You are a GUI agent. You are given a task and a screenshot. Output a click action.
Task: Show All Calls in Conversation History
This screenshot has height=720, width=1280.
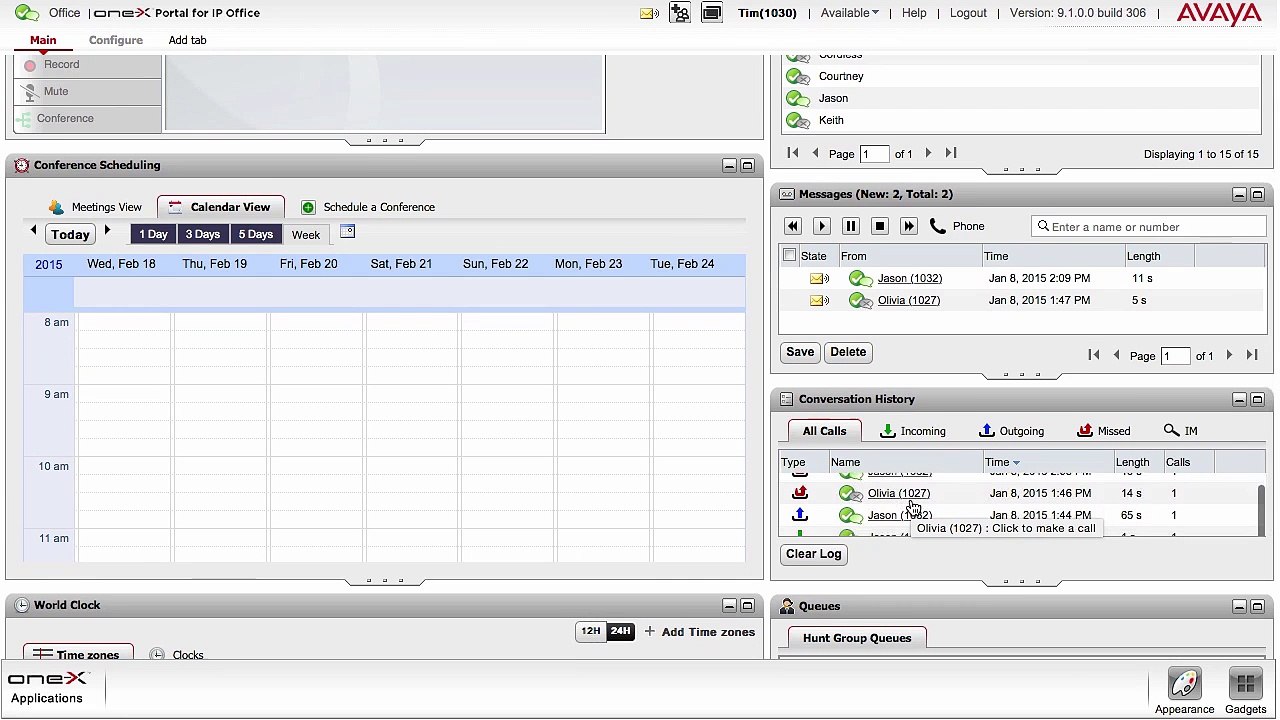click(824, 431)
